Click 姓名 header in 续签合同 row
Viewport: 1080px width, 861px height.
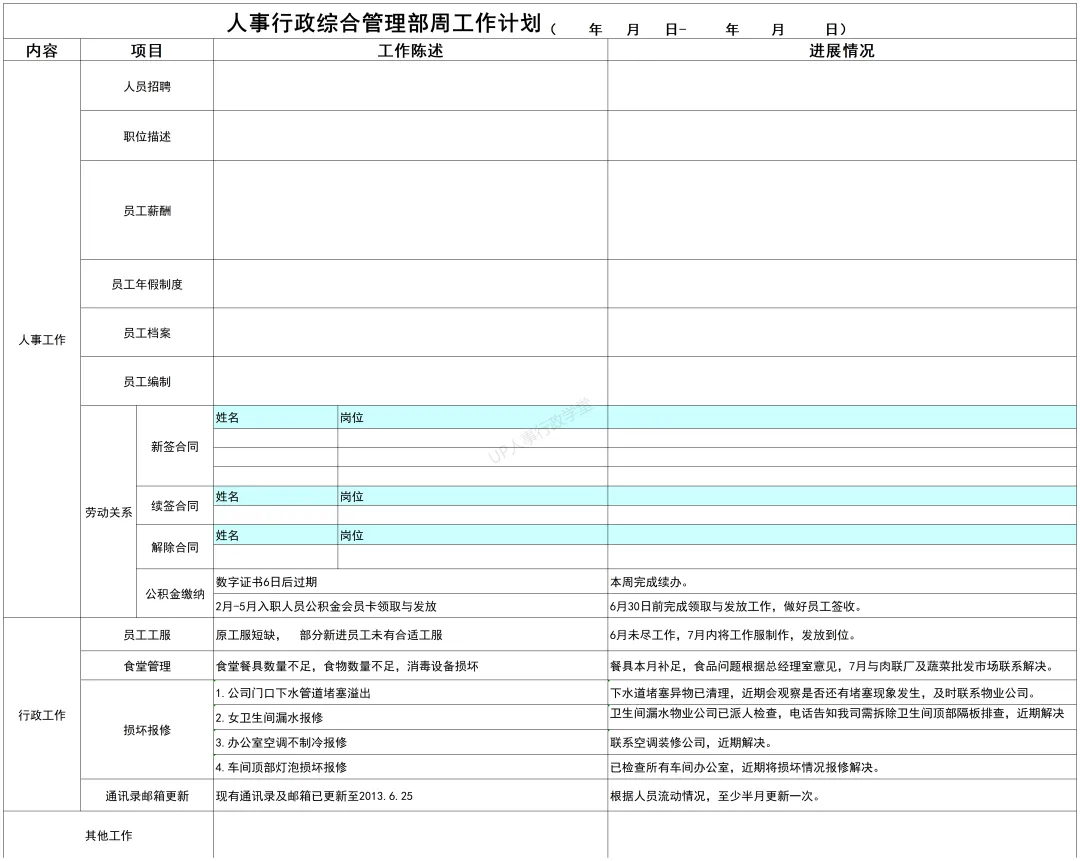276,496
